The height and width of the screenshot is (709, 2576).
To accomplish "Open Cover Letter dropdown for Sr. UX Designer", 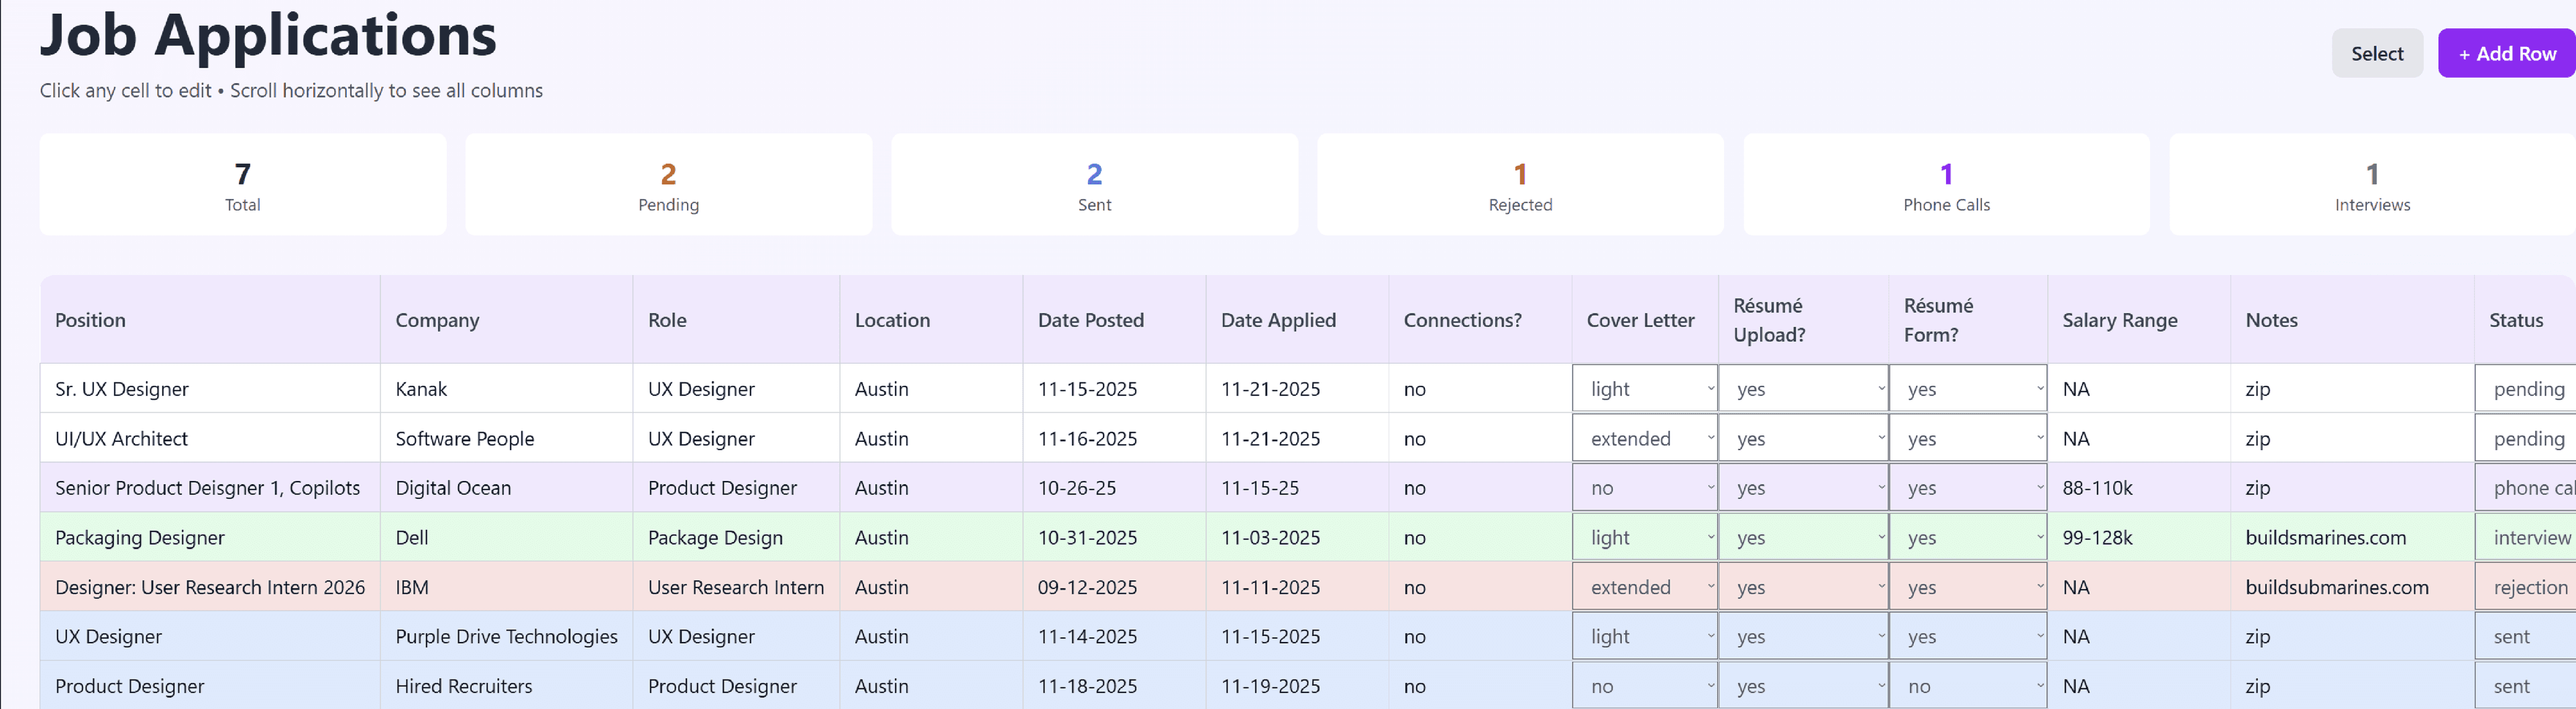I will (x=1643, y=388).
